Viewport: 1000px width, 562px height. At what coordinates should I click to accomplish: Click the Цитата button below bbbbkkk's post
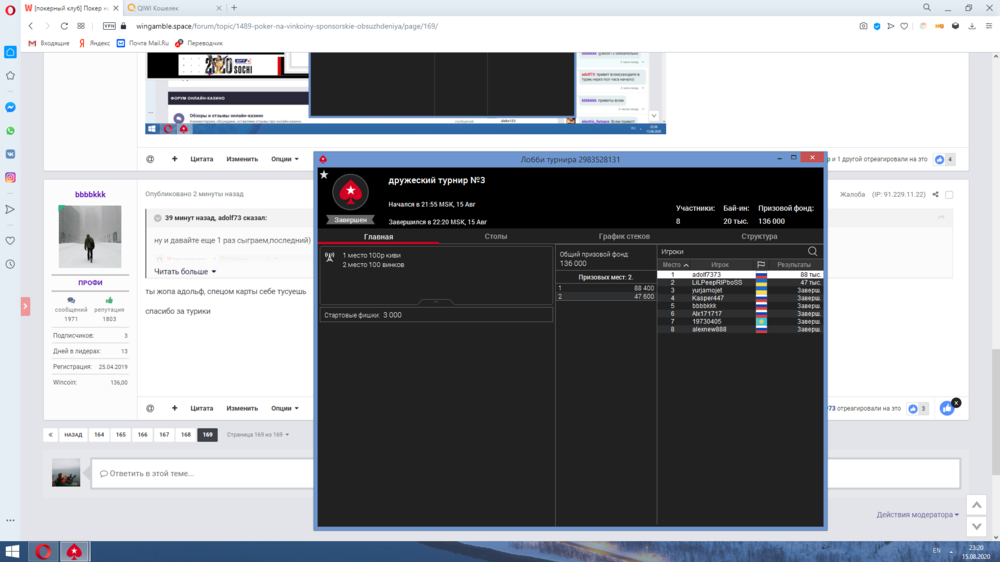point(202,408)
